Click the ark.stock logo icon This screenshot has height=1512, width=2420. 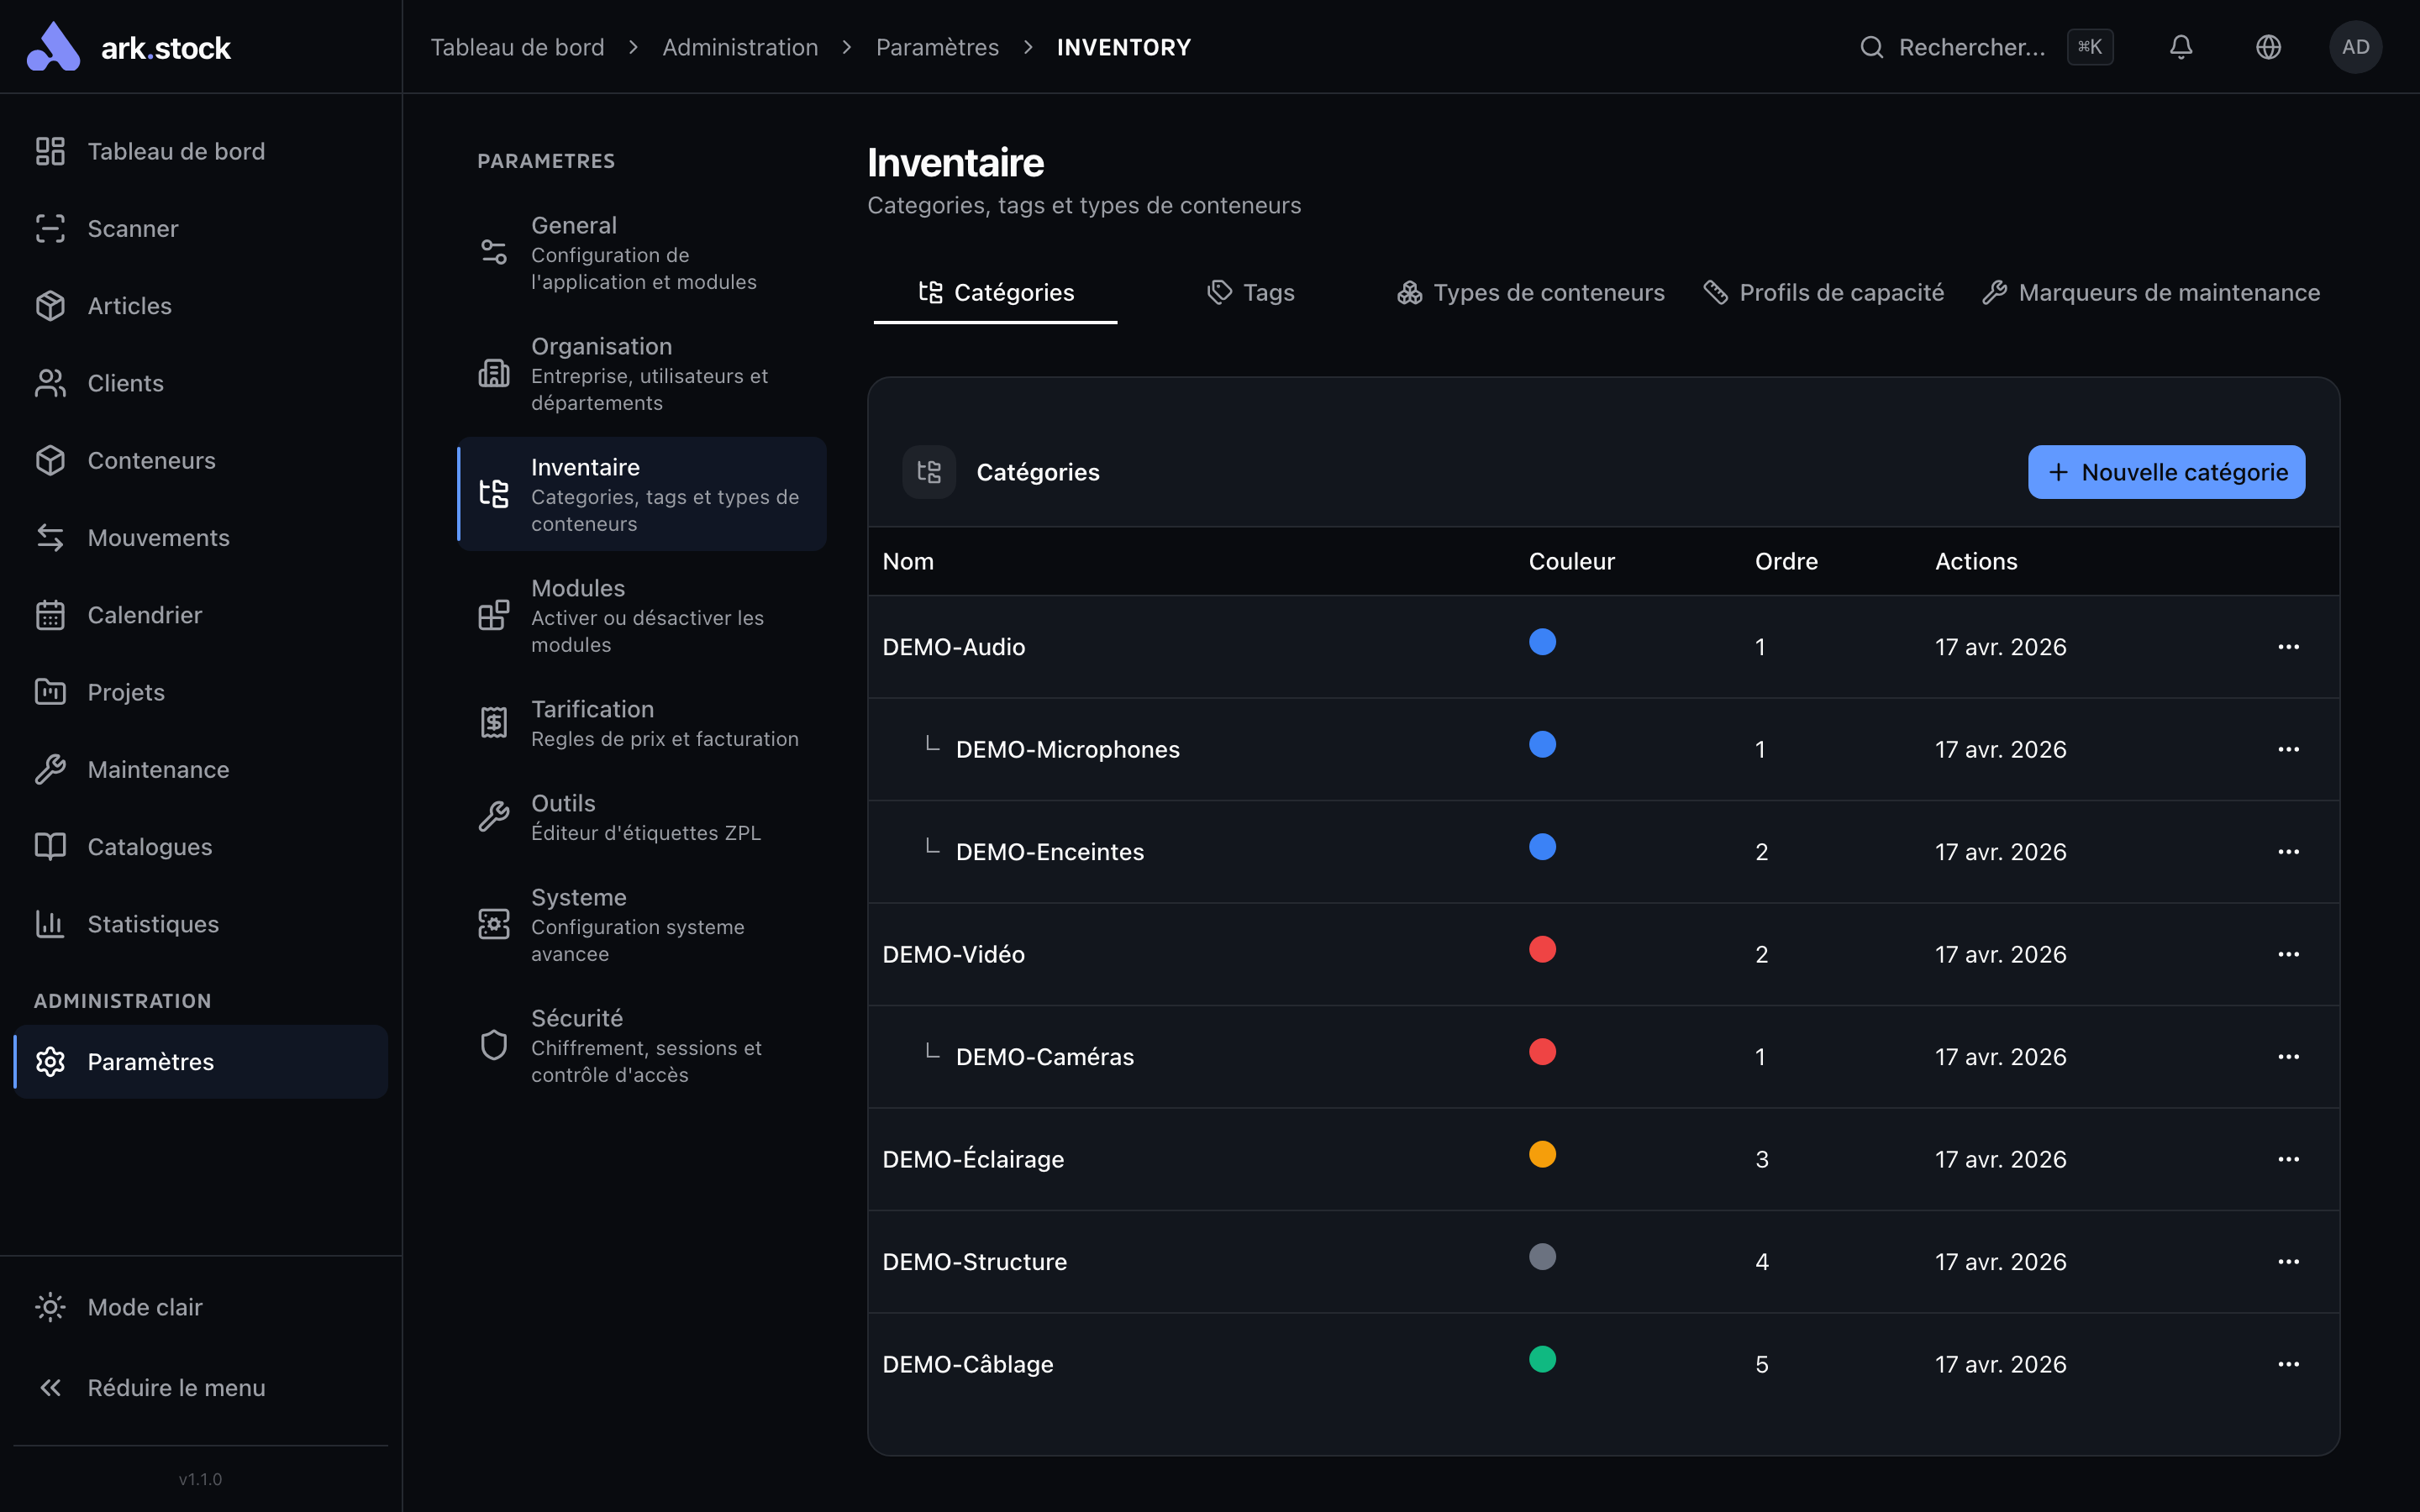click(53, 47)
